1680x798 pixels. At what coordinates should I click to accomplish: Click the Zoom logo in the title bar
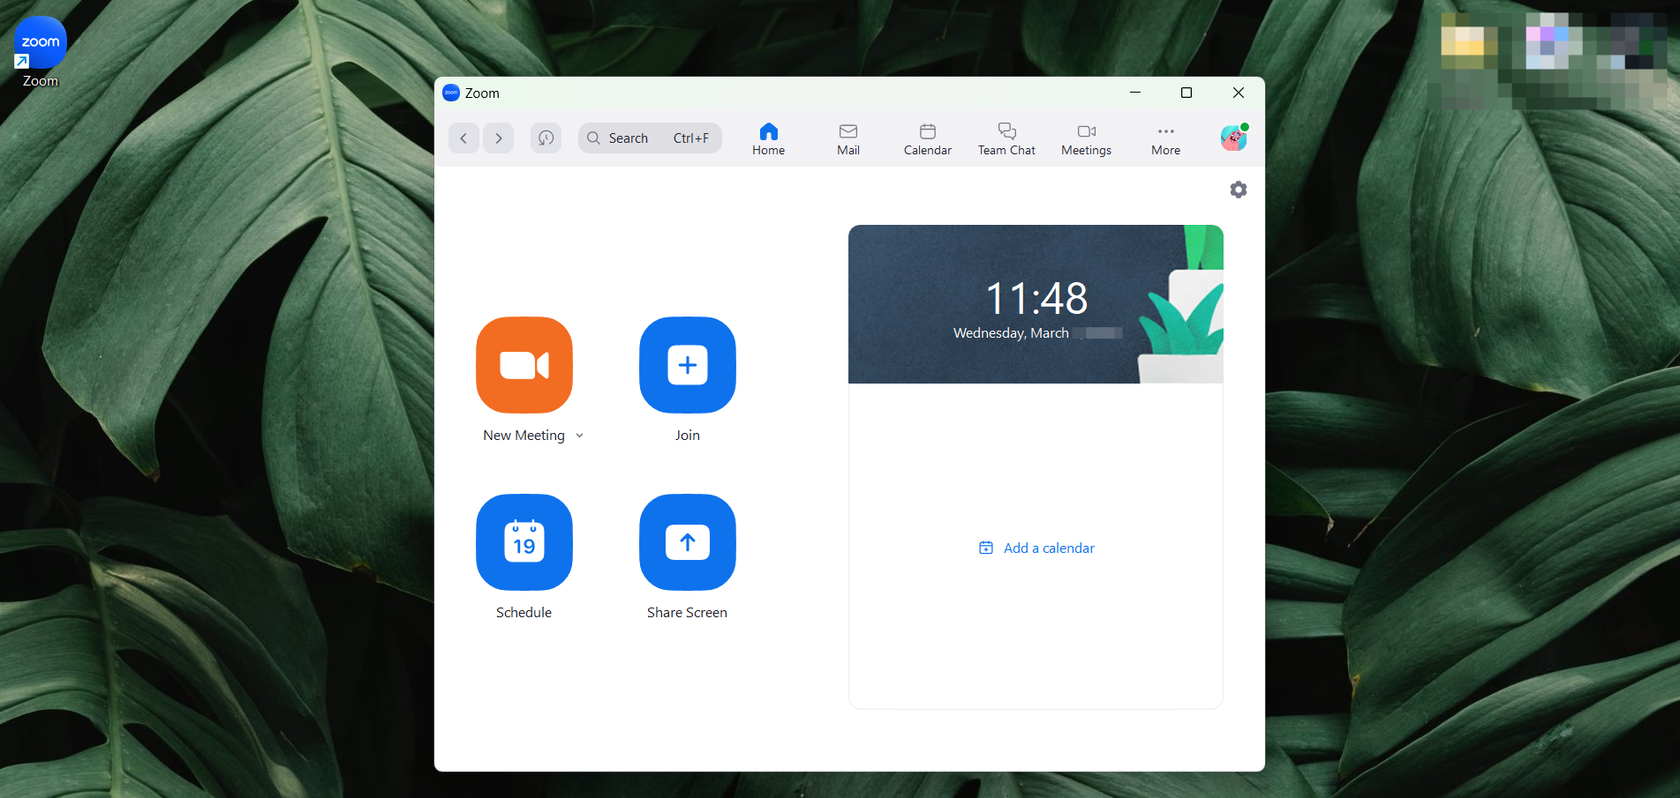point(451,93)
